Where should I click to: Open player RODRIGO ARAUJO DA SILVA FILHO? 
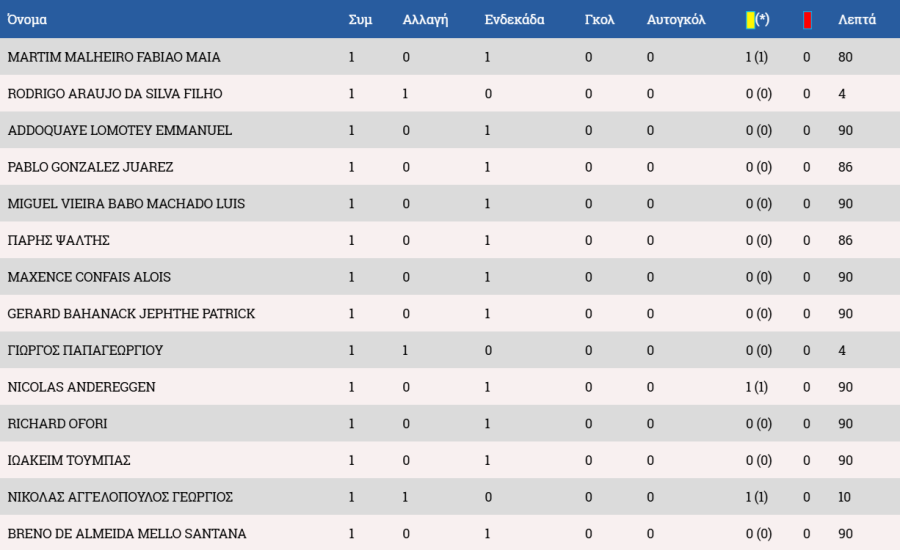(x=115, y=94)
